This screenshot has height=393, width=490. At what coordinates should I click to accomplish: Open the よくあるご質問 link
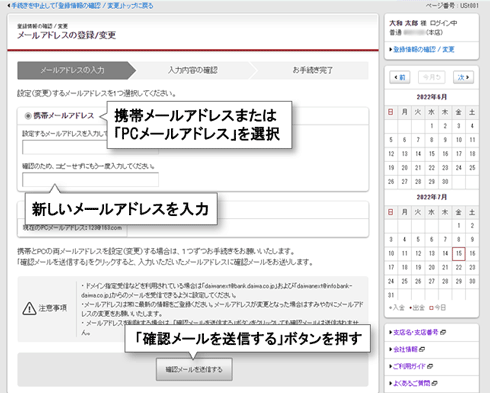click(412, 383)
